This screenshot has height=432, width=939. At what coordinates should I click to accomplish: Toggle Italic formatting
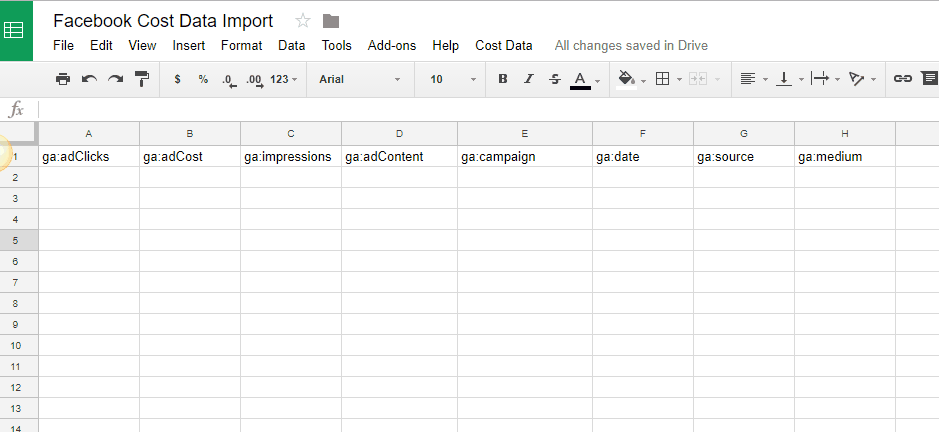click(x=529, y=79)
